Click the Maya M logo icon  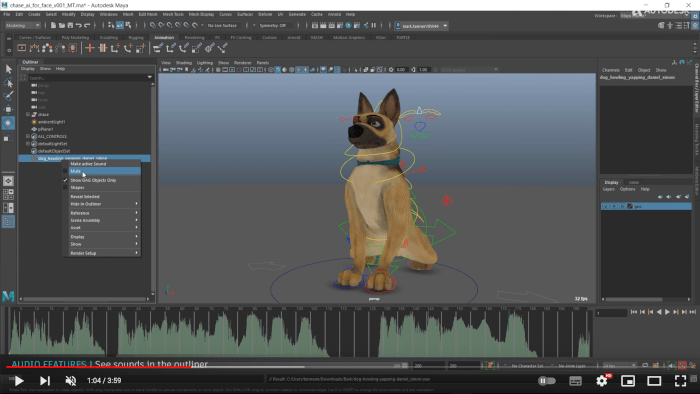pos(8,296)
